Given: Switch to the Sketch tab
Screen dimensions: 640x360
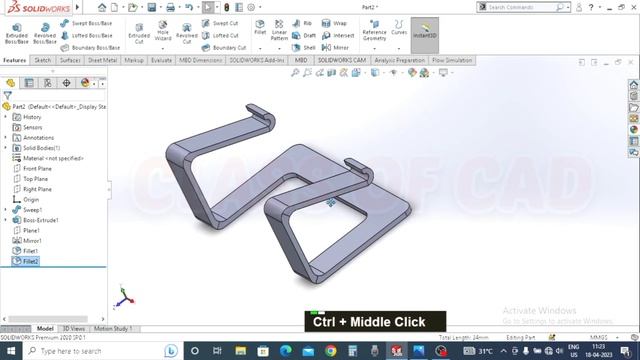Looking at the screenshot, I should 42,60.
